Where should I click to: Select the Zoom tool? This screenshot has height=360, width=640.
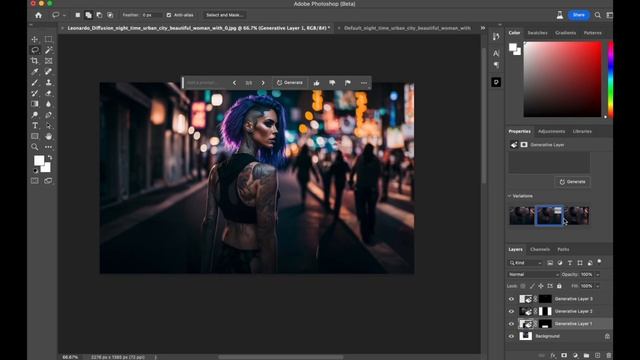(x=35, y=147)
